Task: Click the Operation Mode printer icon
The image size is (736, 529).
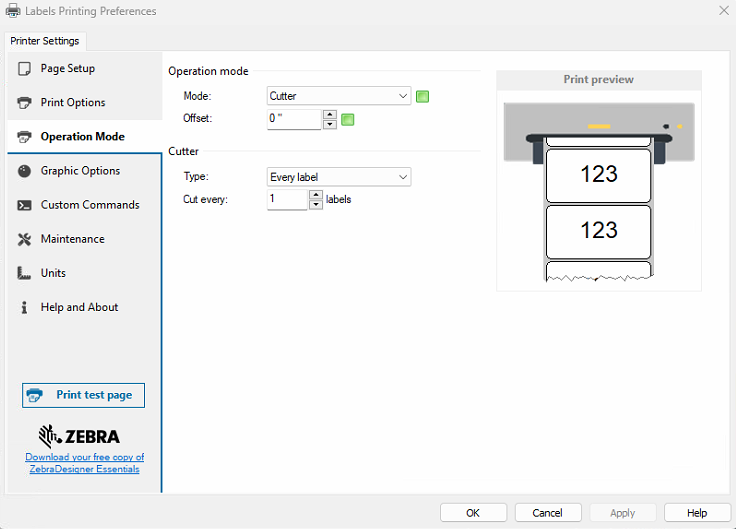Action: click(x=24, y=137)
